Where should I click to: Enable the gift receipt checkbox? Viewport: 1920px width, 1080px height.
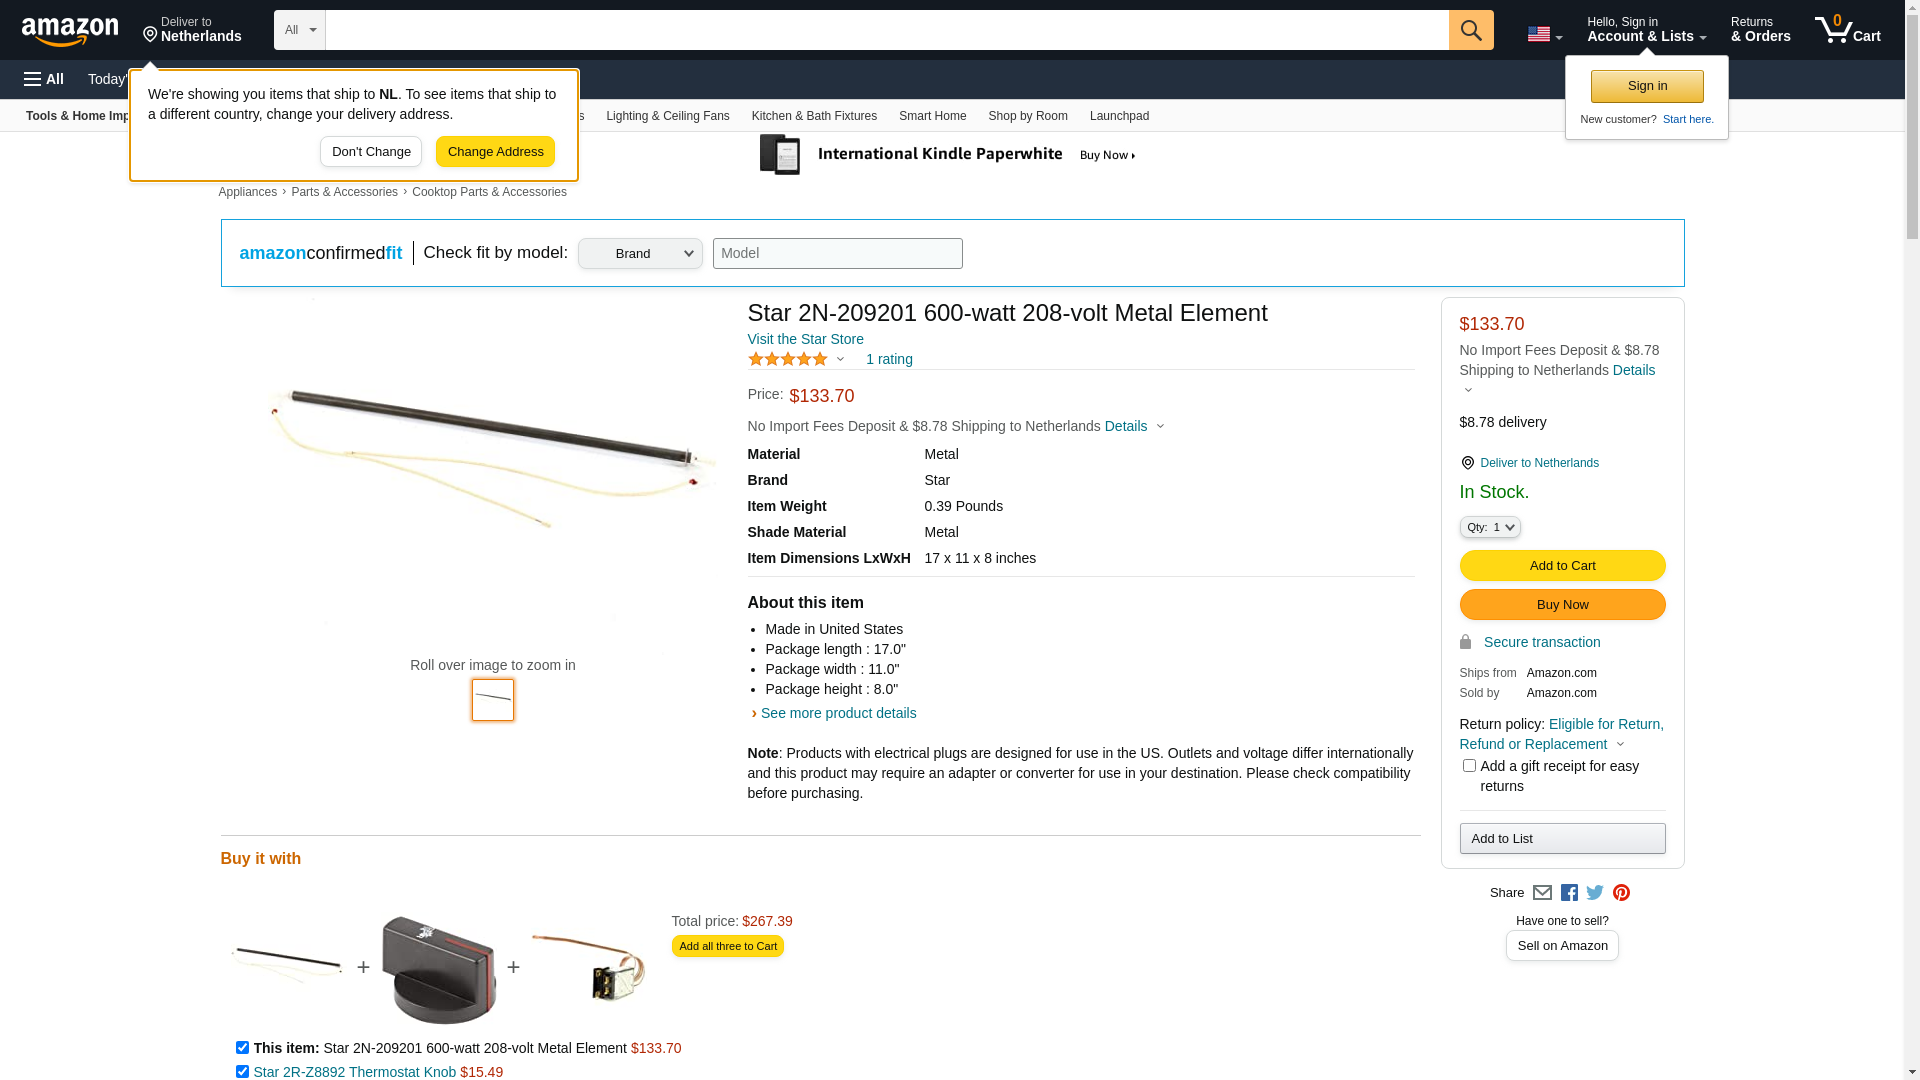click(x=1469, y=766)
